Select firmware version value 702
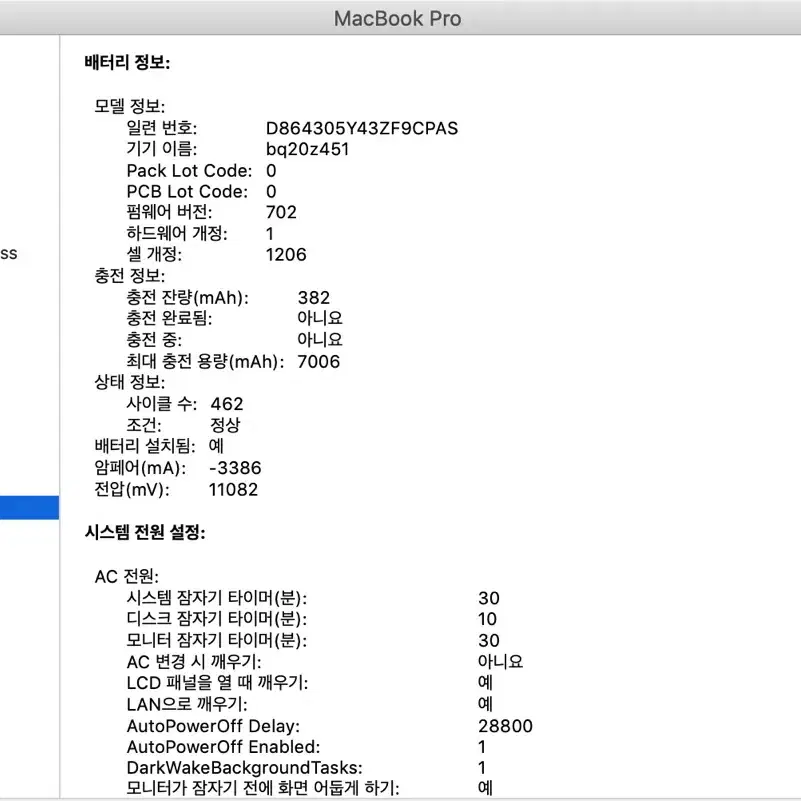Screen dimensions: 801x801 tap(281, 212)
